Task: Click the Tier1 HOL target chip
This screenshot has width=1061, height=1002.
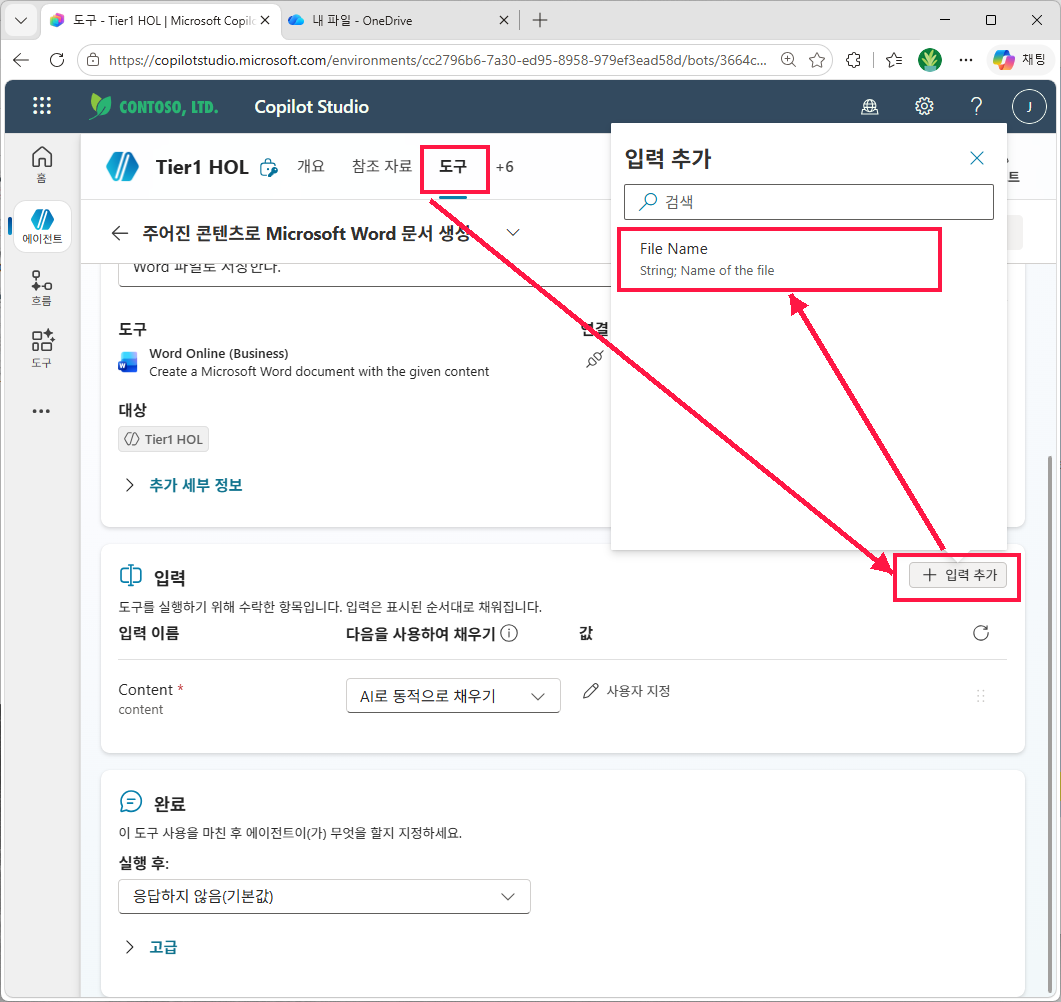Action: pyautogui.click(x=164, y=439)
